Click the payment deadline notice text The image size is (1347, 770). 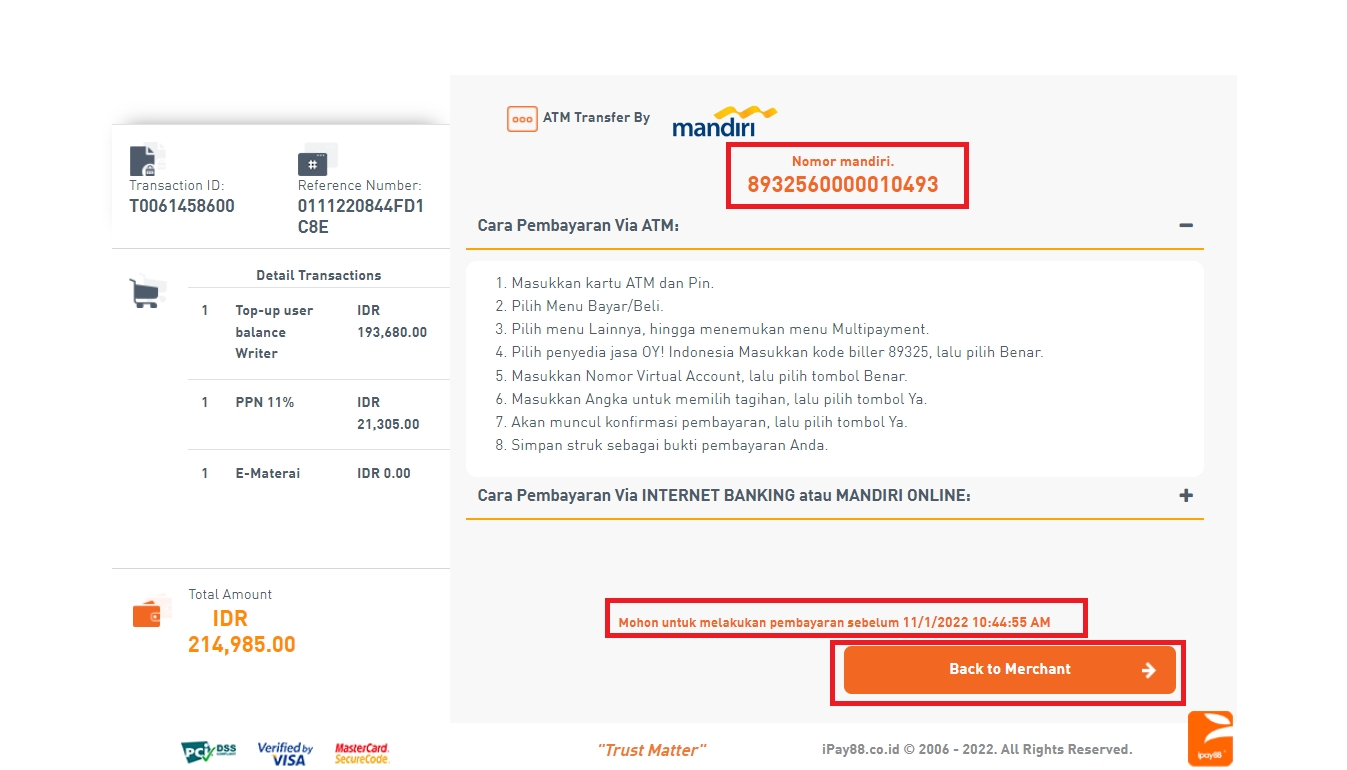tap(834, 623)
